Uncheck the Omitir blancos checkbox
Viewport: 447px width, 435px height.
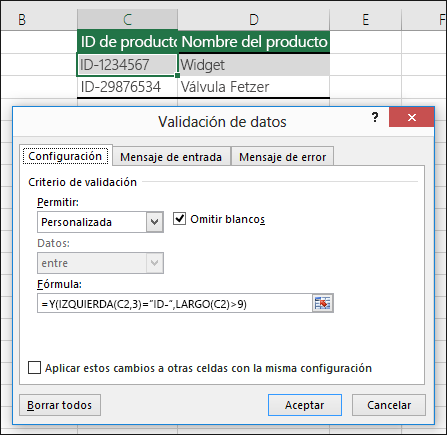coord(179,219)
